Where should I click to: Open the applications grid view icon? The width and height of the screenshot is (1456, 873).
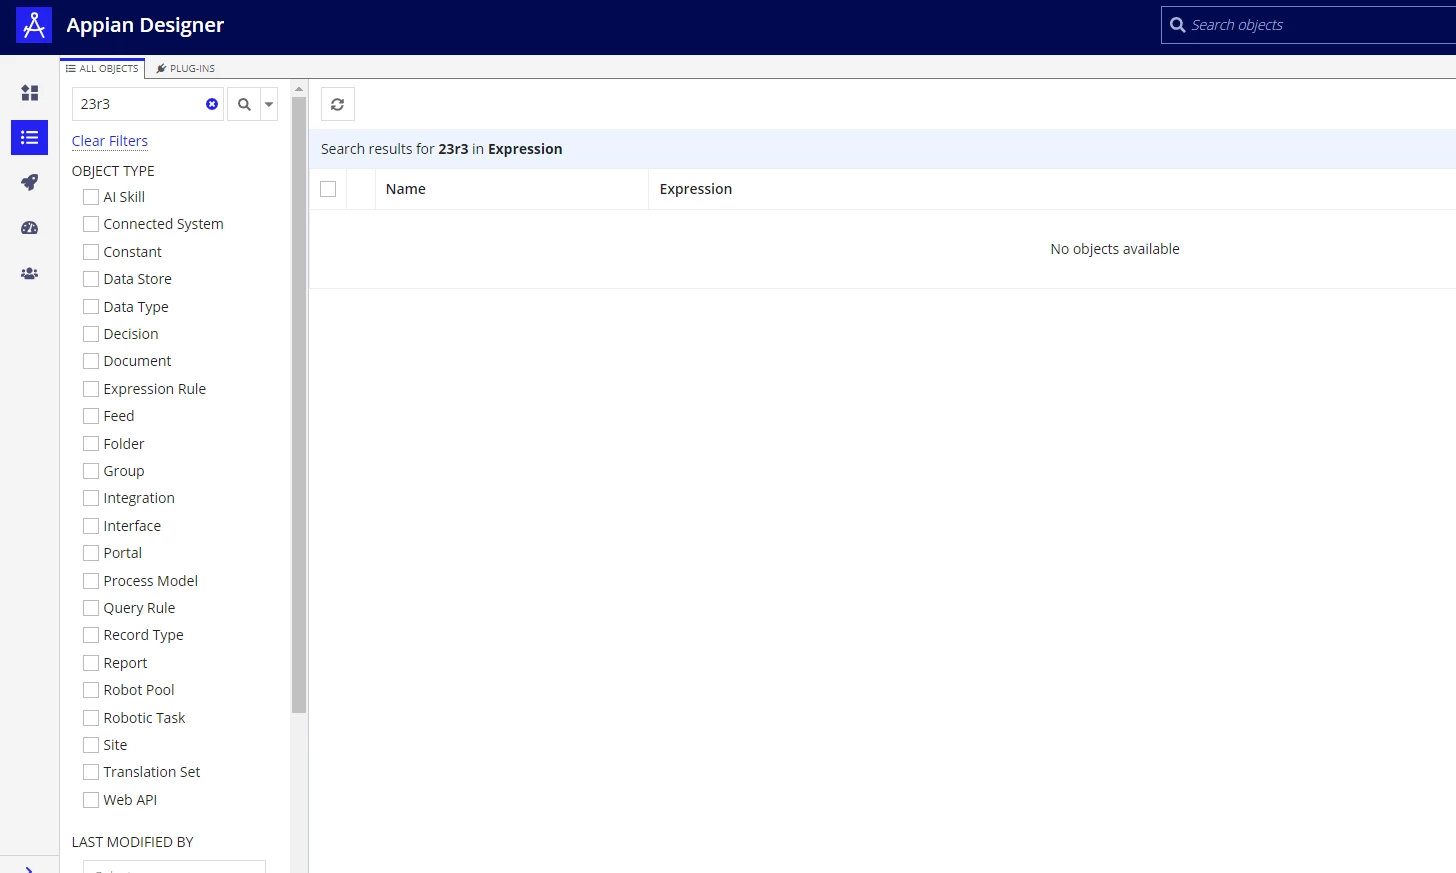(x=30, y=93)
